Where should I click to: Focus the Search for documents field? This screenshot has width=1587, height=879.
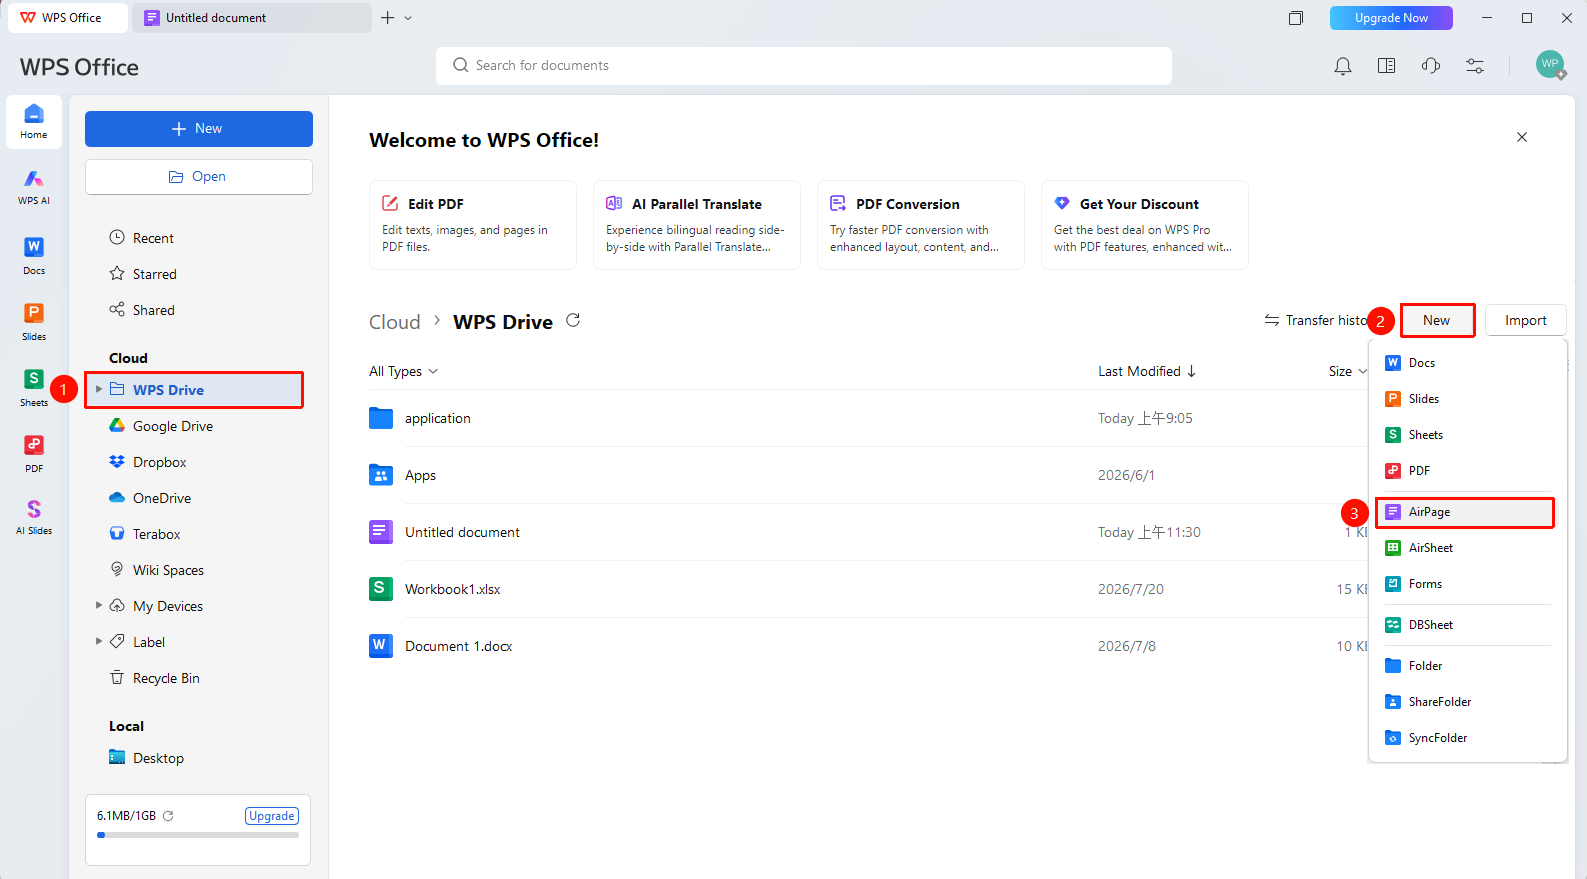pos(804,66)
